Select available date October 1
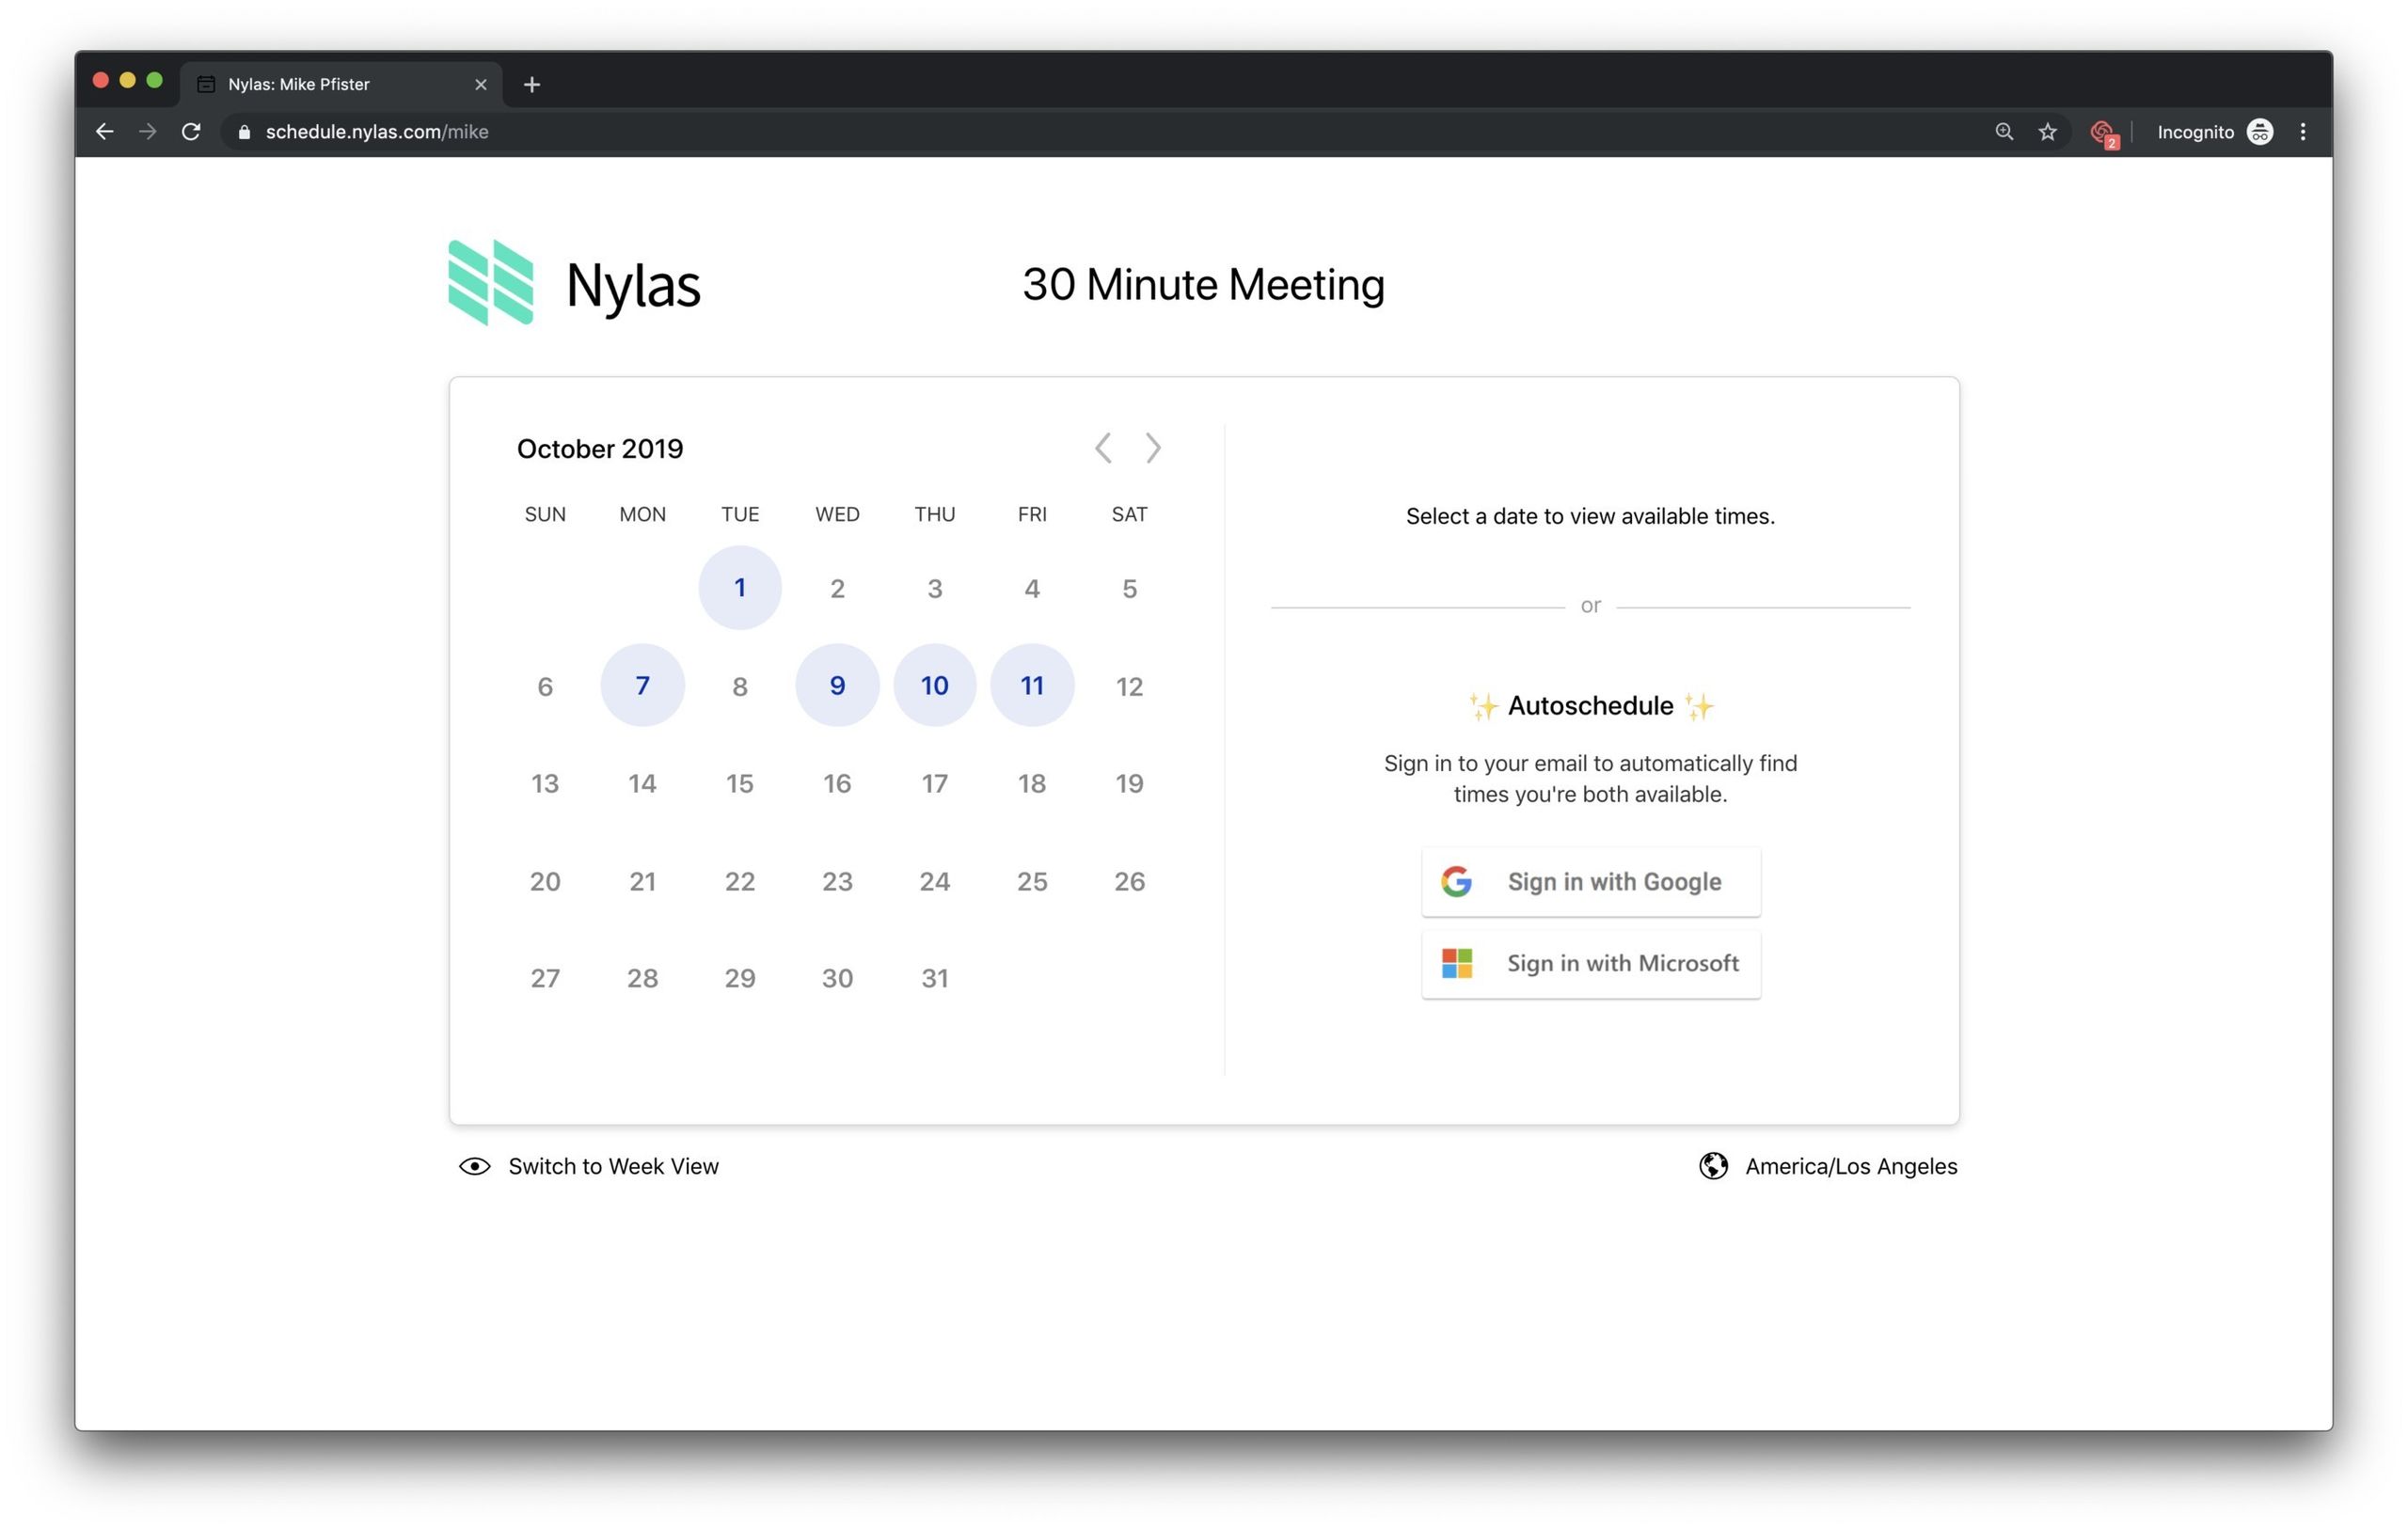 (740, 588)
